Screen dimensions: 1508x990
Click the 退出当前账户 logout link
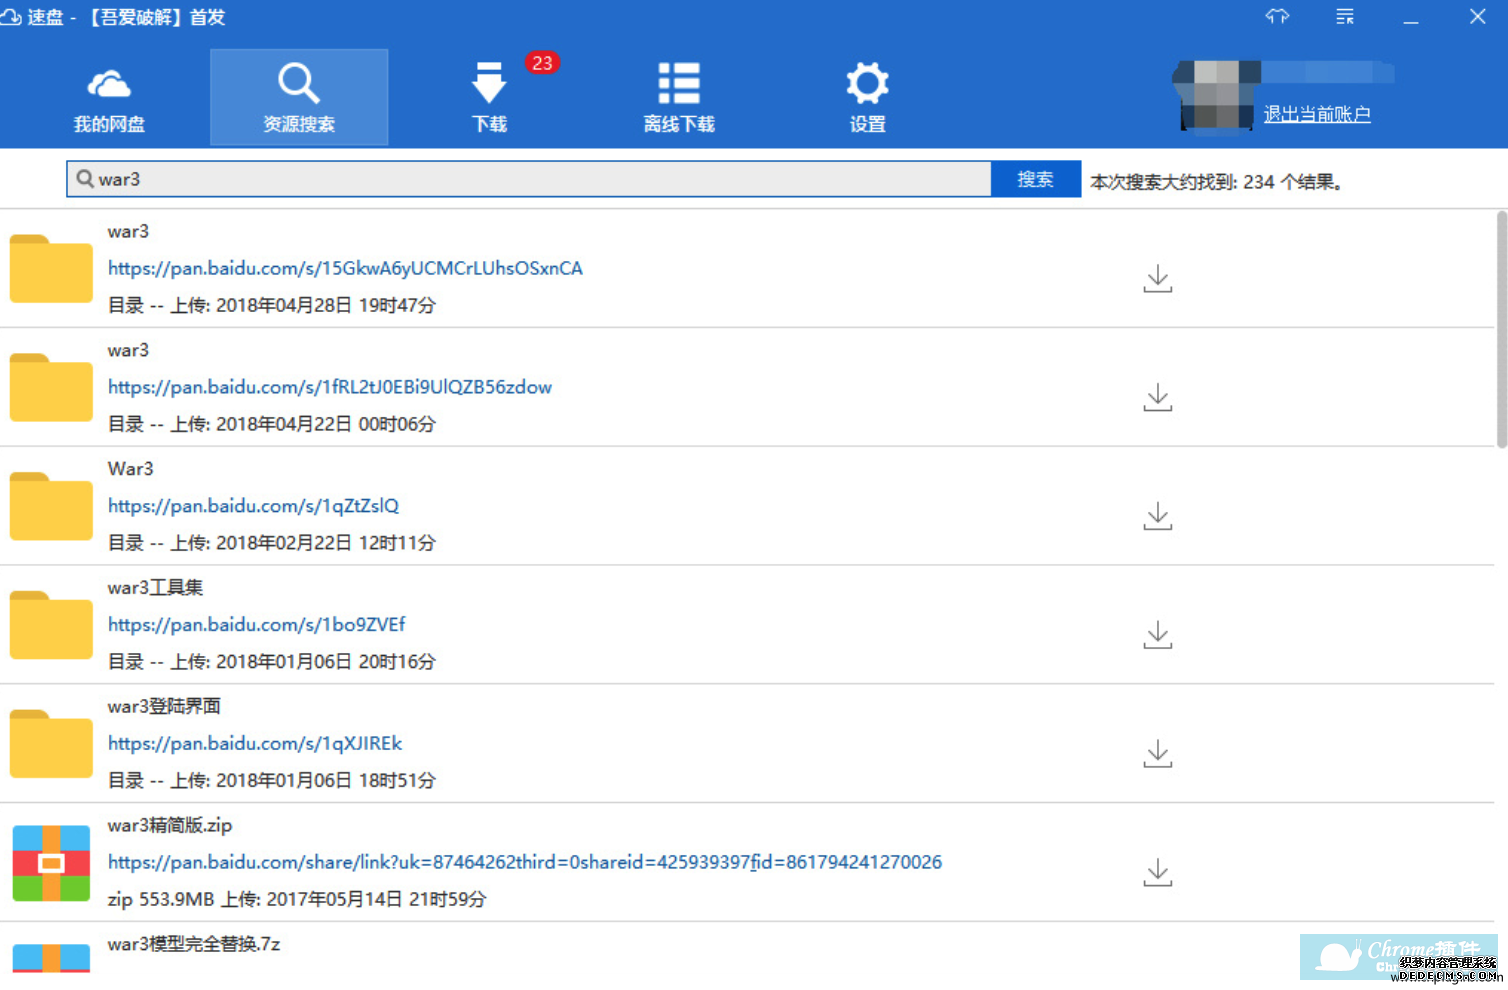pos(1317,114)
